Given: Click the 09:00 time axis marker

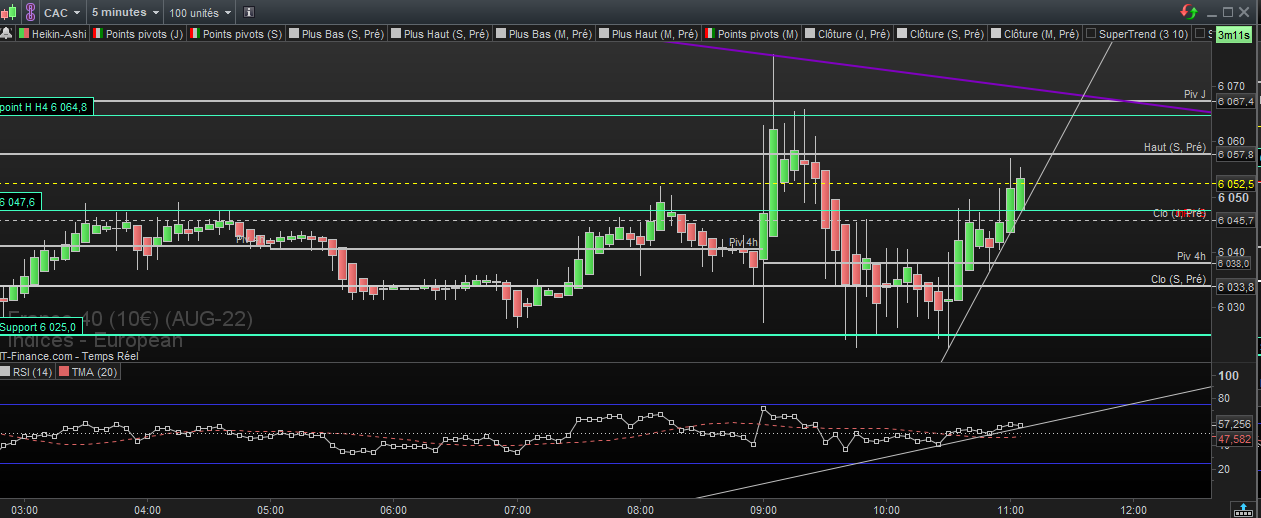Looking at the screenshot, I should (764, 509).
